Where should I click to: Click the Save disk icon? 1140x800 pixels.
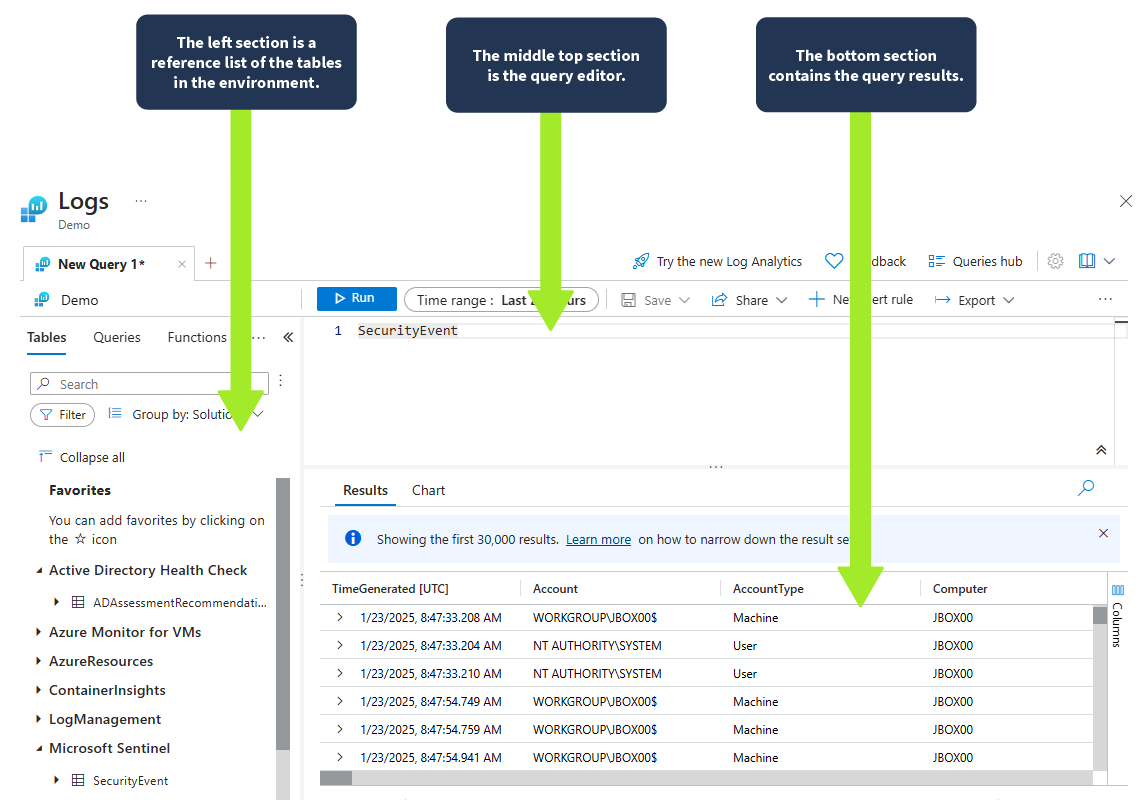pyautogui.click(x=628, y=300)
